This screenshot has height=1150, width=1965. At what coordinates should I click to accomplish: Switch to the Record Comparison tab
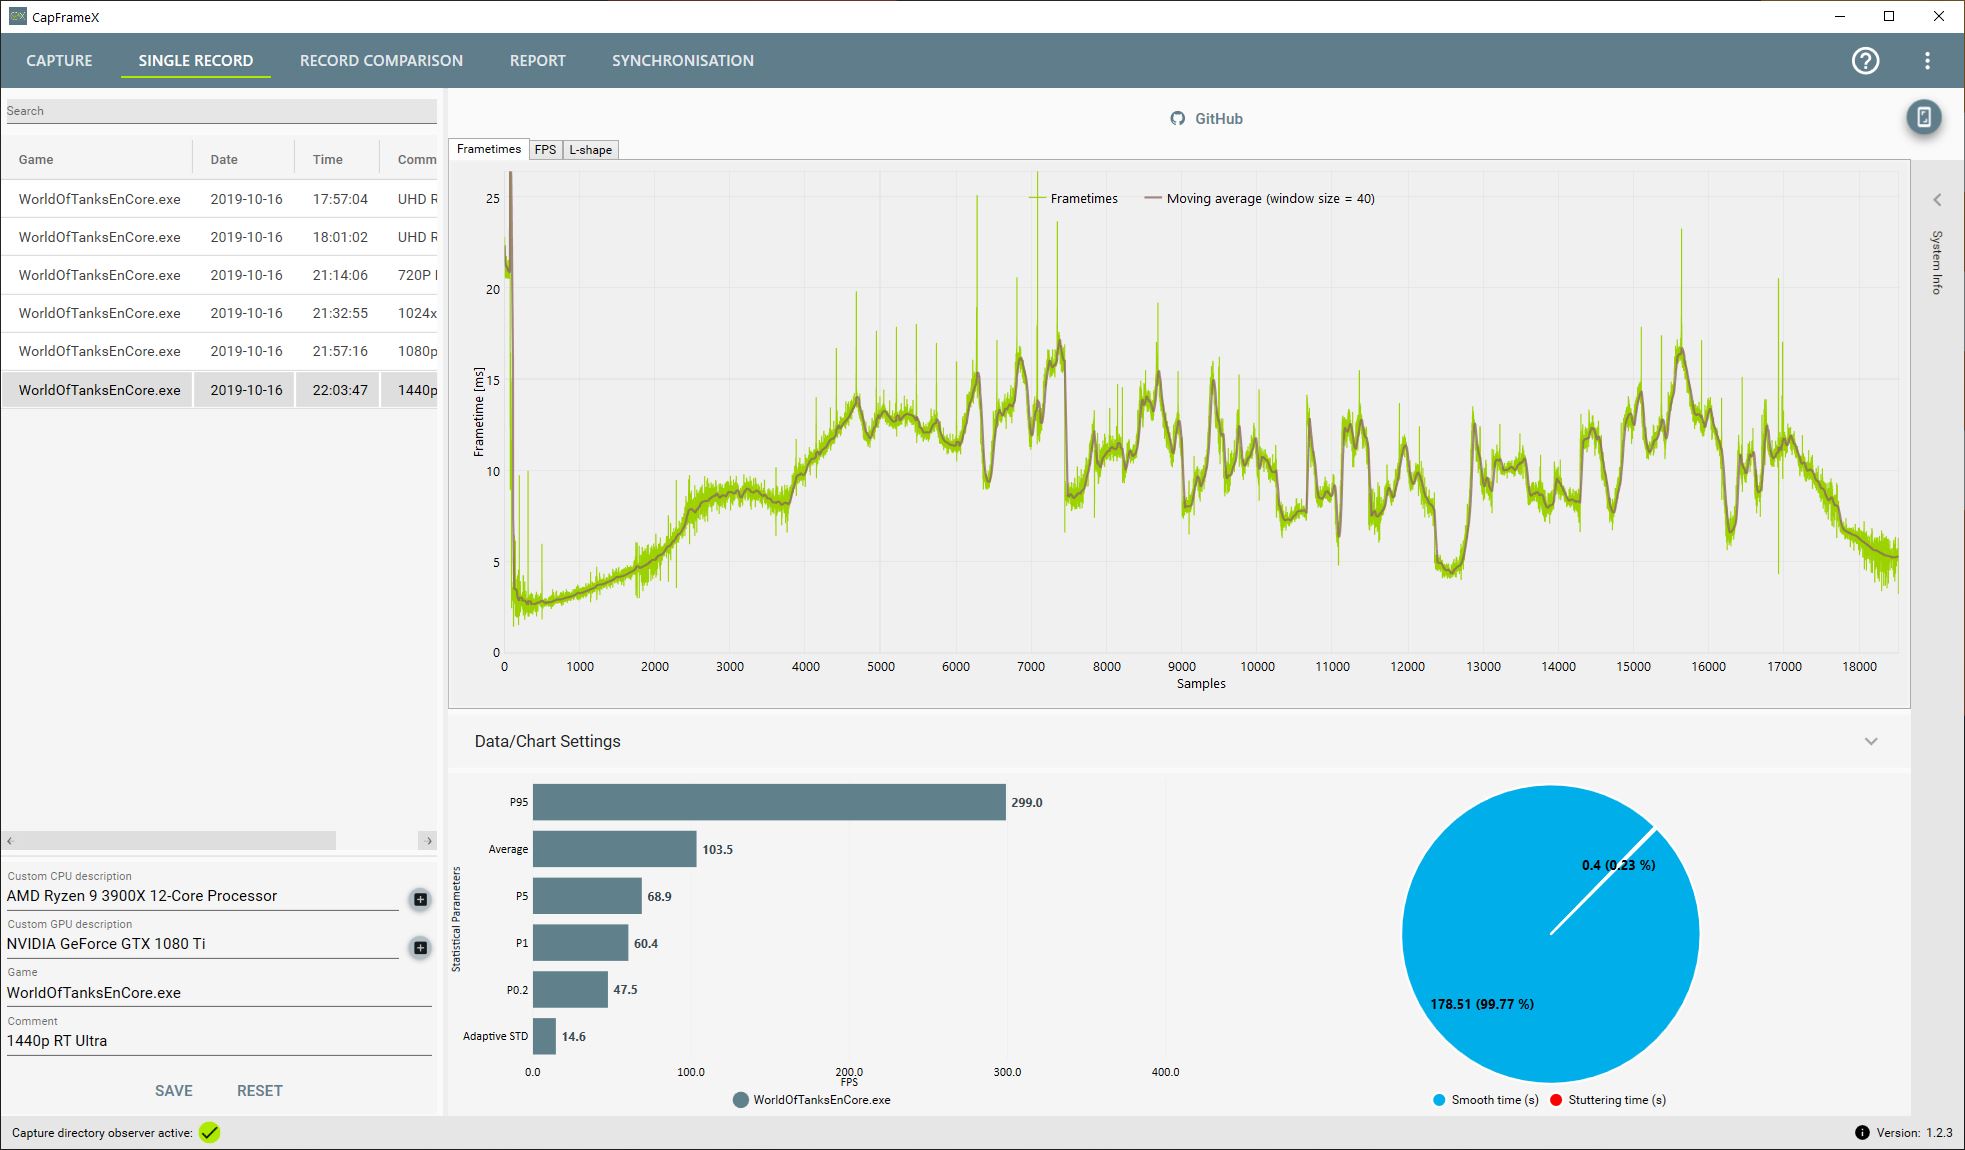[x=381, y=61]
